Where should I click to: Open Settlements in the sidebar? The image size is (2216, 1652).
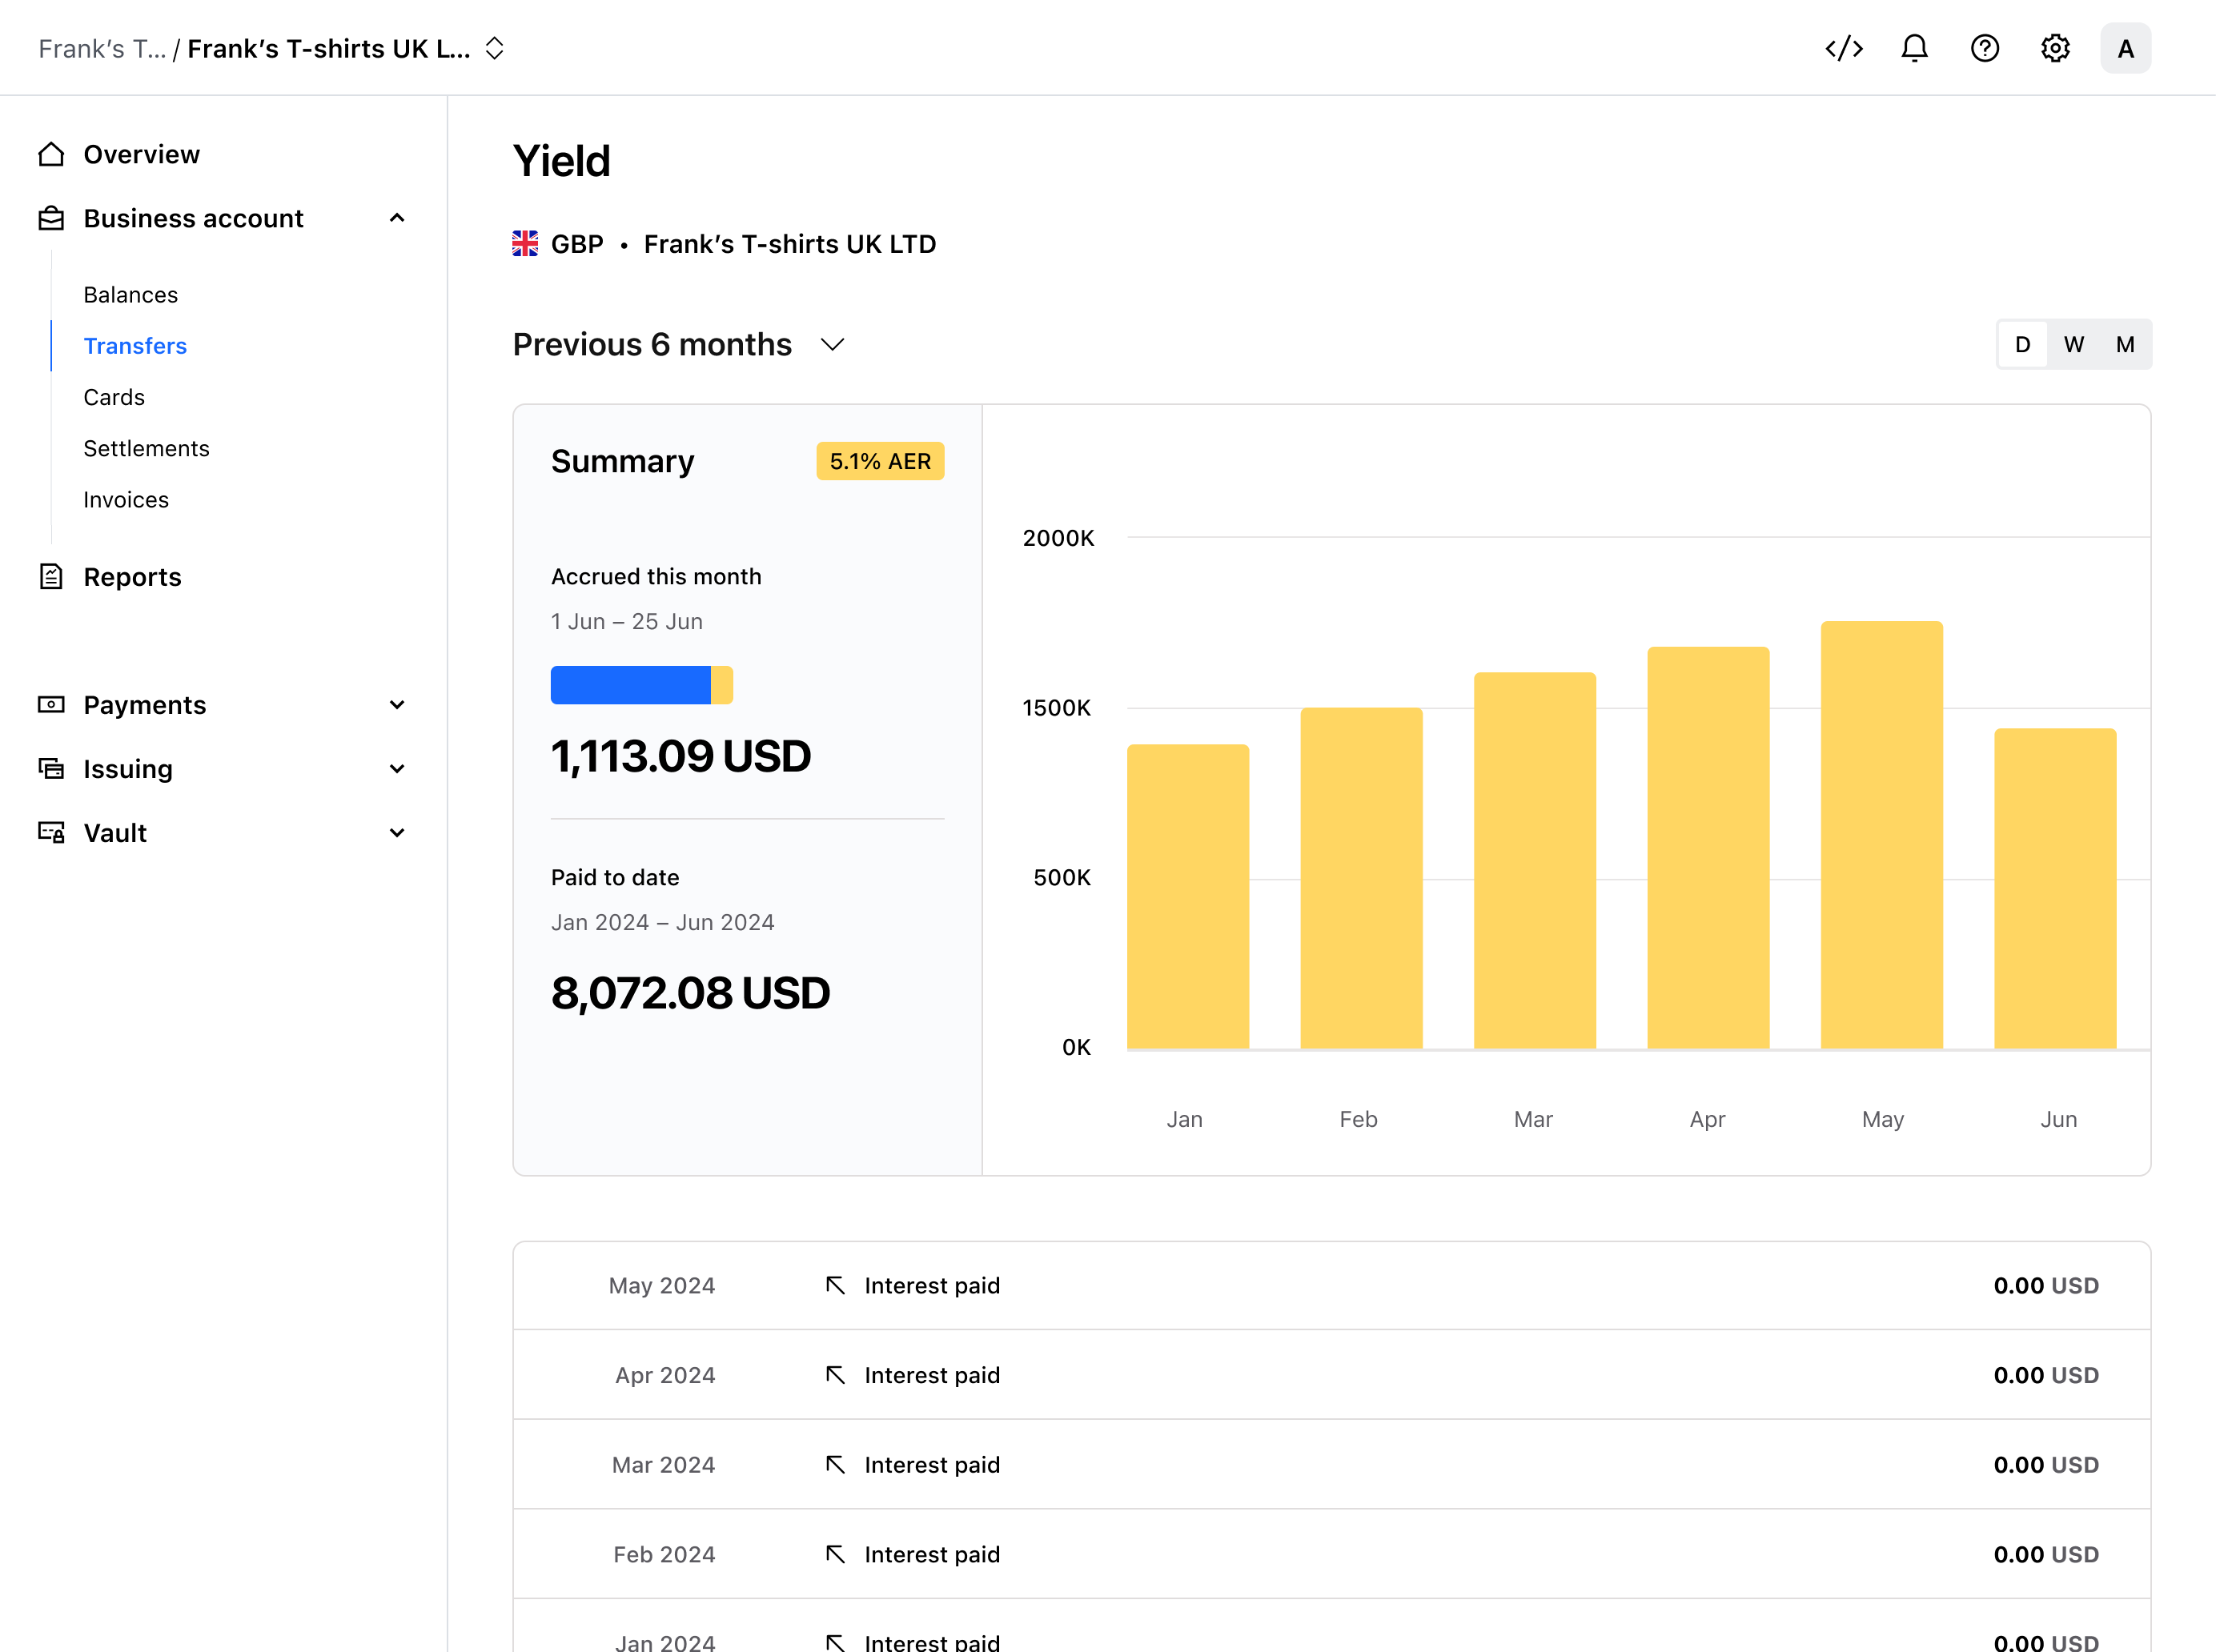146,448
